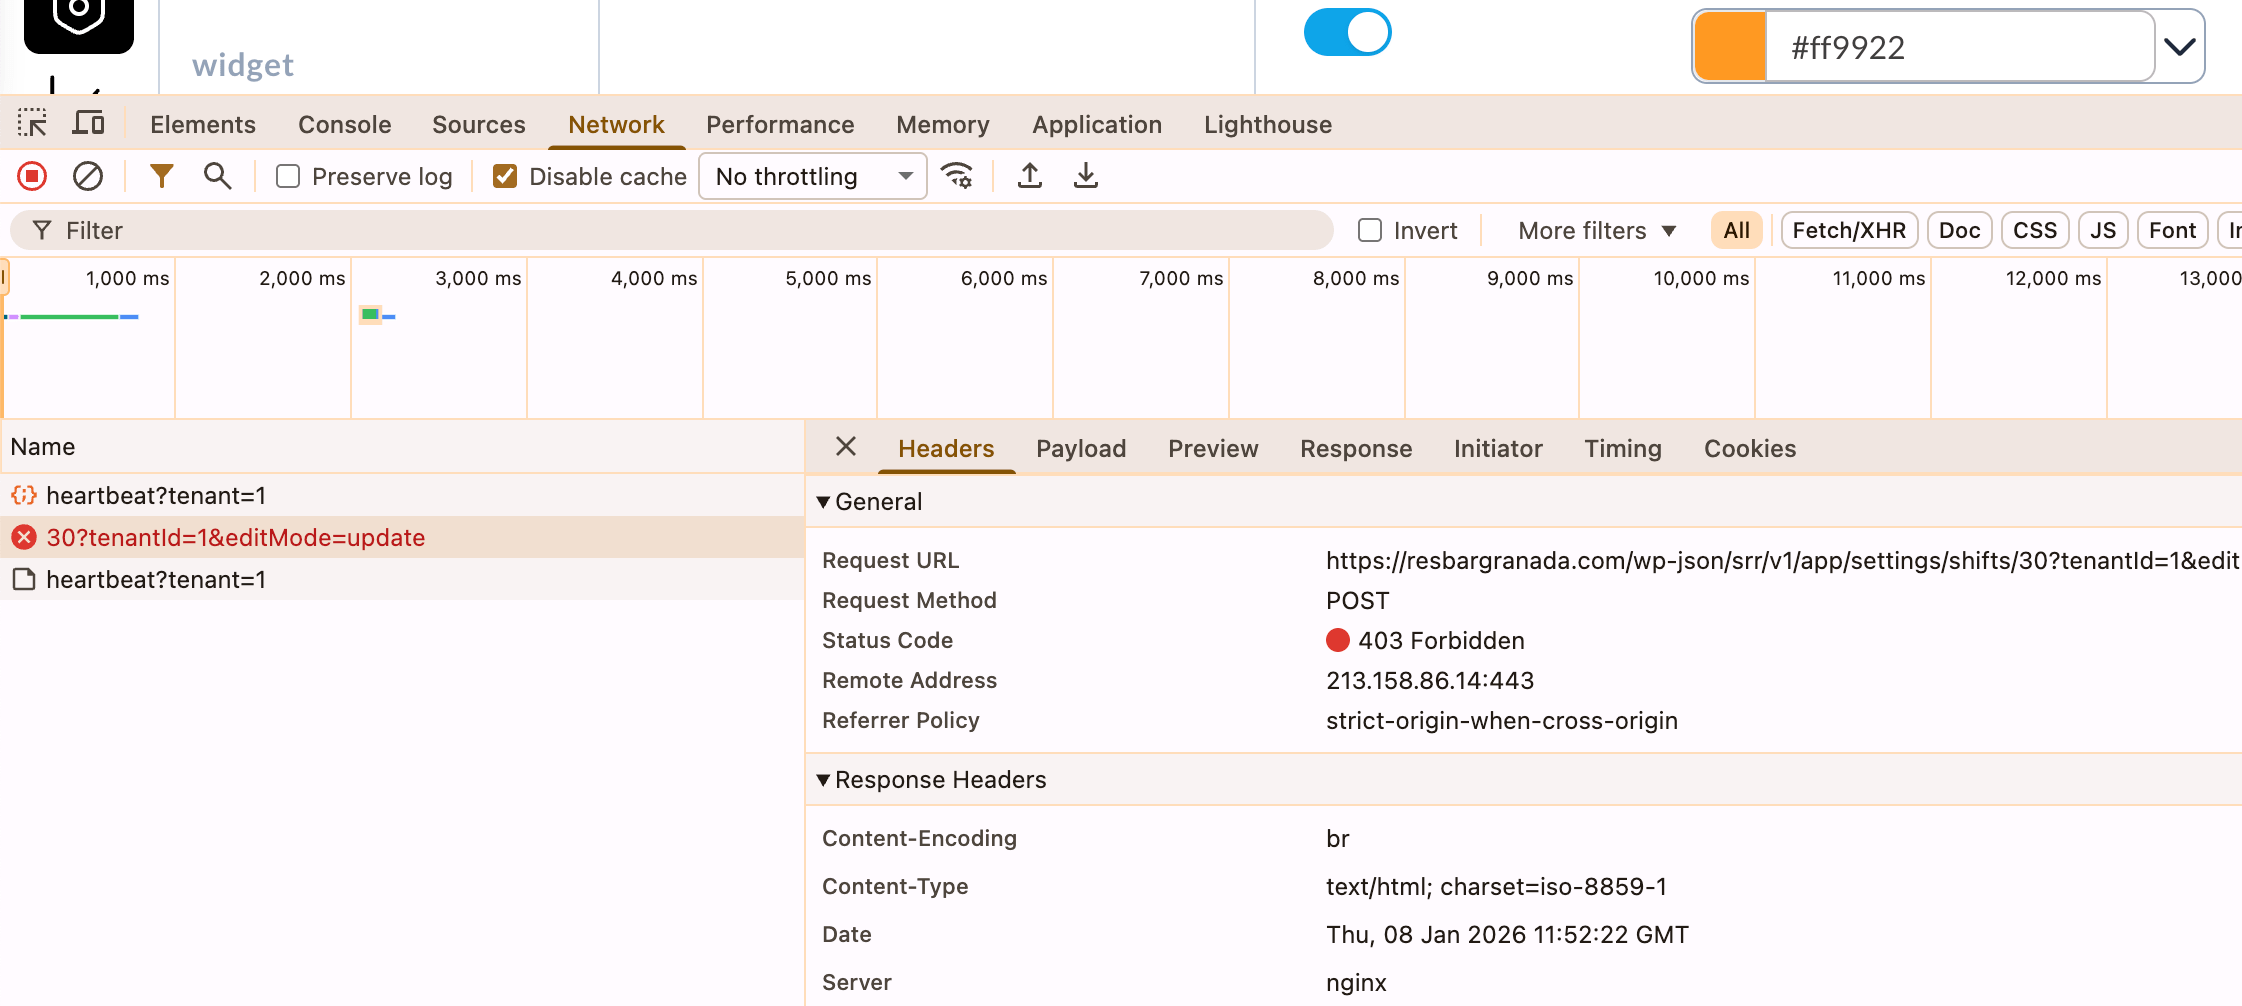The image size is (2242, 1006).
Task: Check the Invert filter checkbox
Action: click(x=1370, y=231)
